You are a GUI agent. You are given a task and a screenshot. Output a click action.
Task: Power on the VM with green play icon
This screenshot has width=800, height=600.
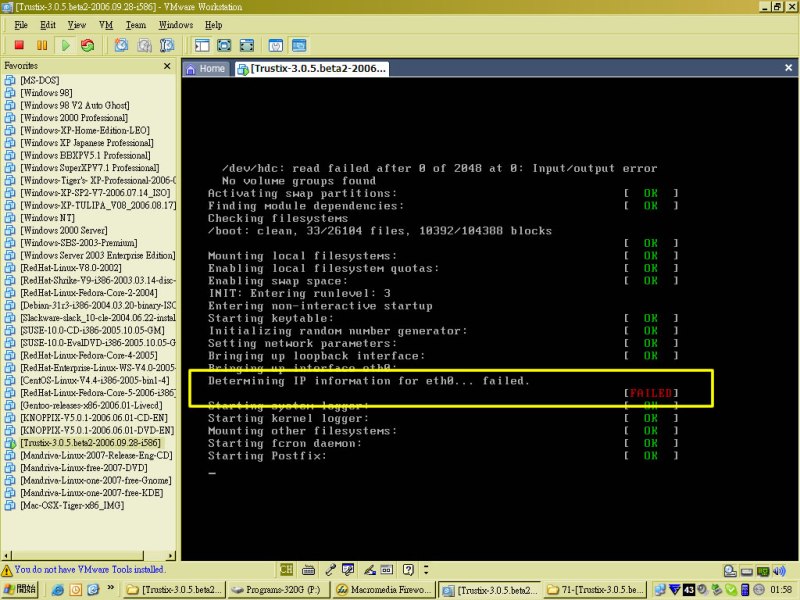click(x=65, y=45)
